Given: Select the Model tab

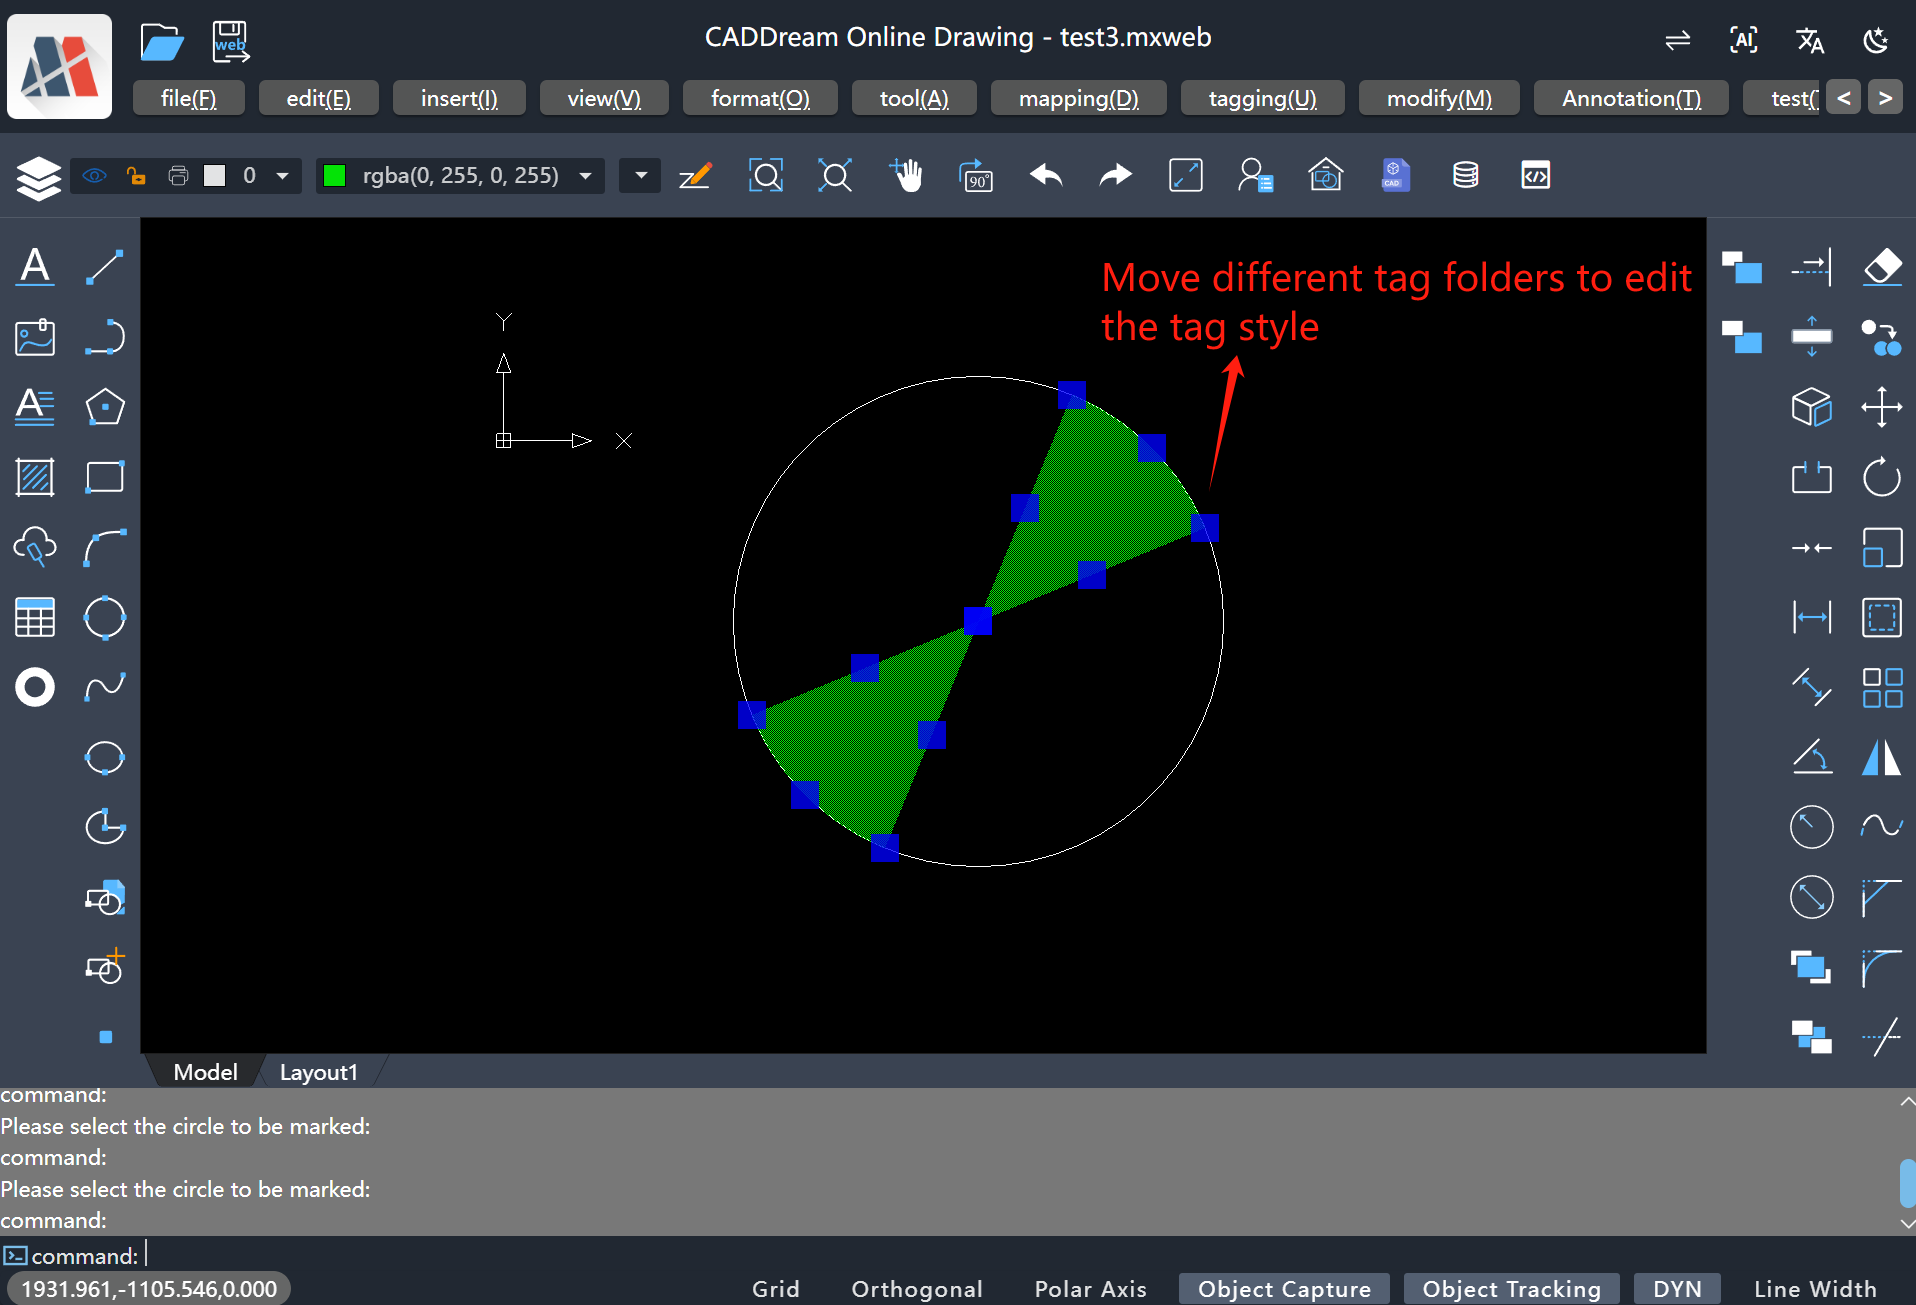Looking at the screenshot, I should coord(205,1072).
